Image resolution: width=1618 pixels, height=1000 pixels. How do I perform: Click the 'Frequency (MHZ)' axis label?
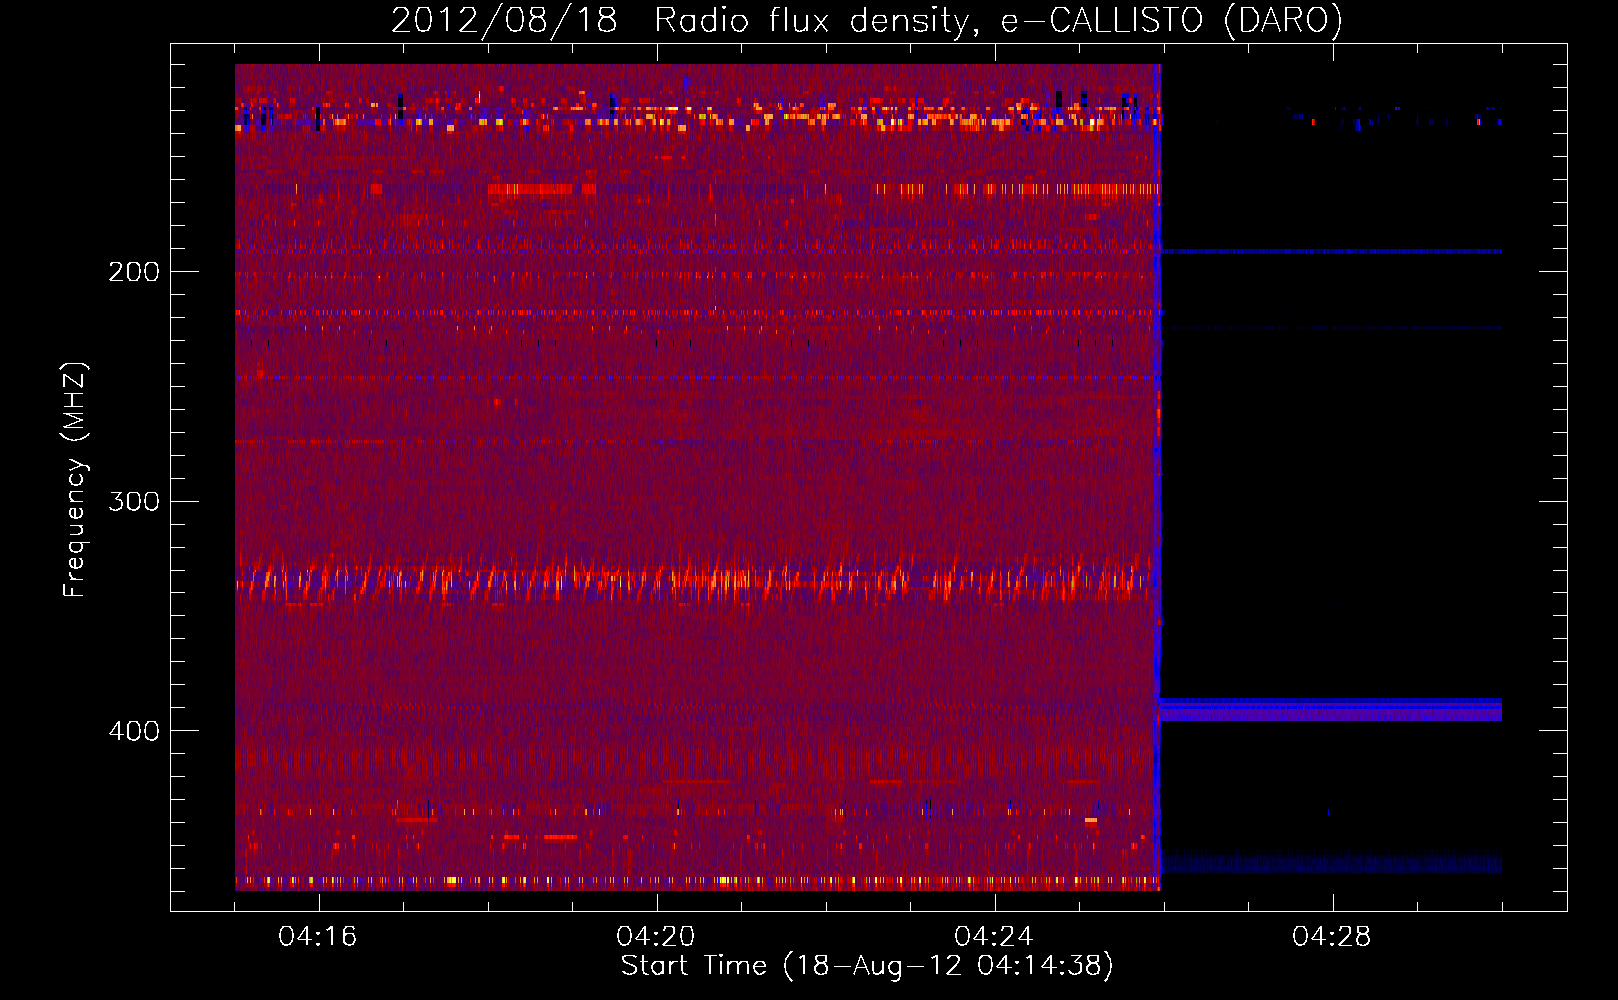(75, 480)
